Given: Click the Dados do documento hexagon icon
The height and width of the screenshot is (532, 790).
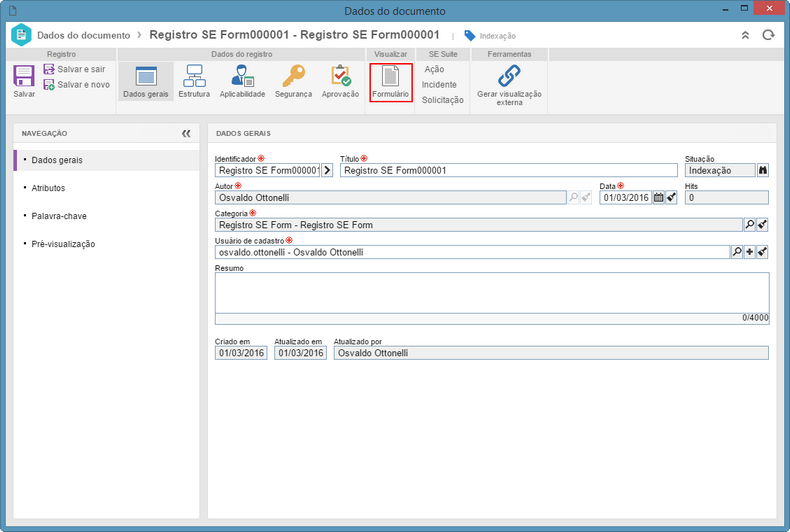Looking at the screenshot, I should tap(21, 35).
